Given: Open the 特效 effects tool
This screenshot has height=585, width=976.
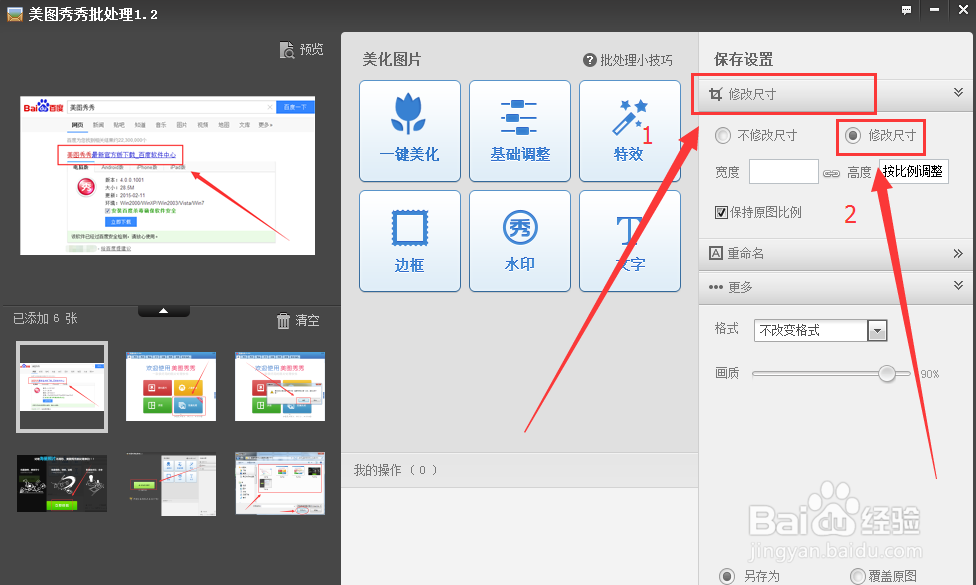Looking at the screenshot, I should click(x=629, y=131).
